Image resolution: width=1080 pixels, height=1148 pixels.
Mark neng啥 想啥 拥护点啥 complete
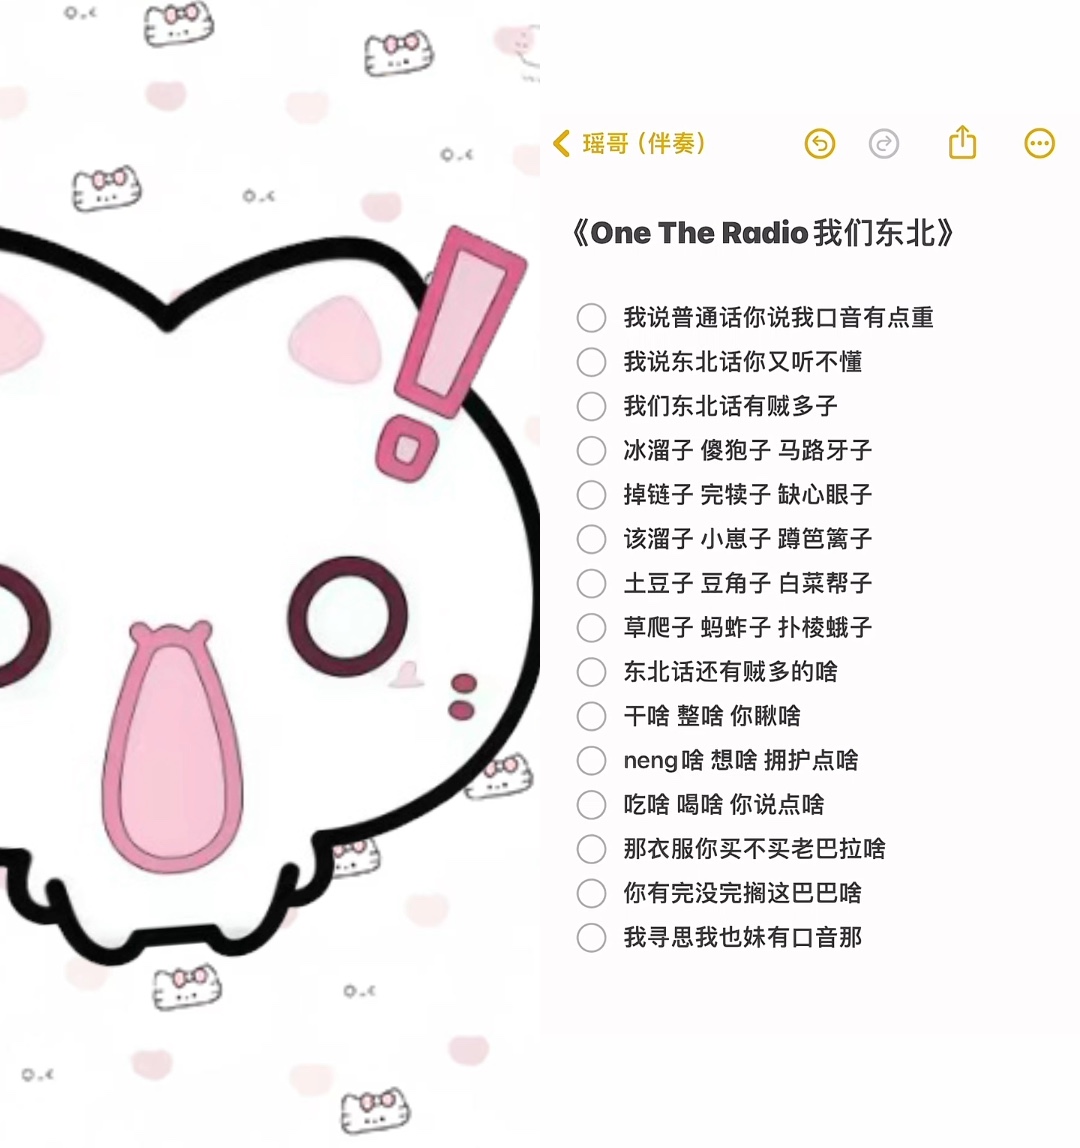pos(591,761)
